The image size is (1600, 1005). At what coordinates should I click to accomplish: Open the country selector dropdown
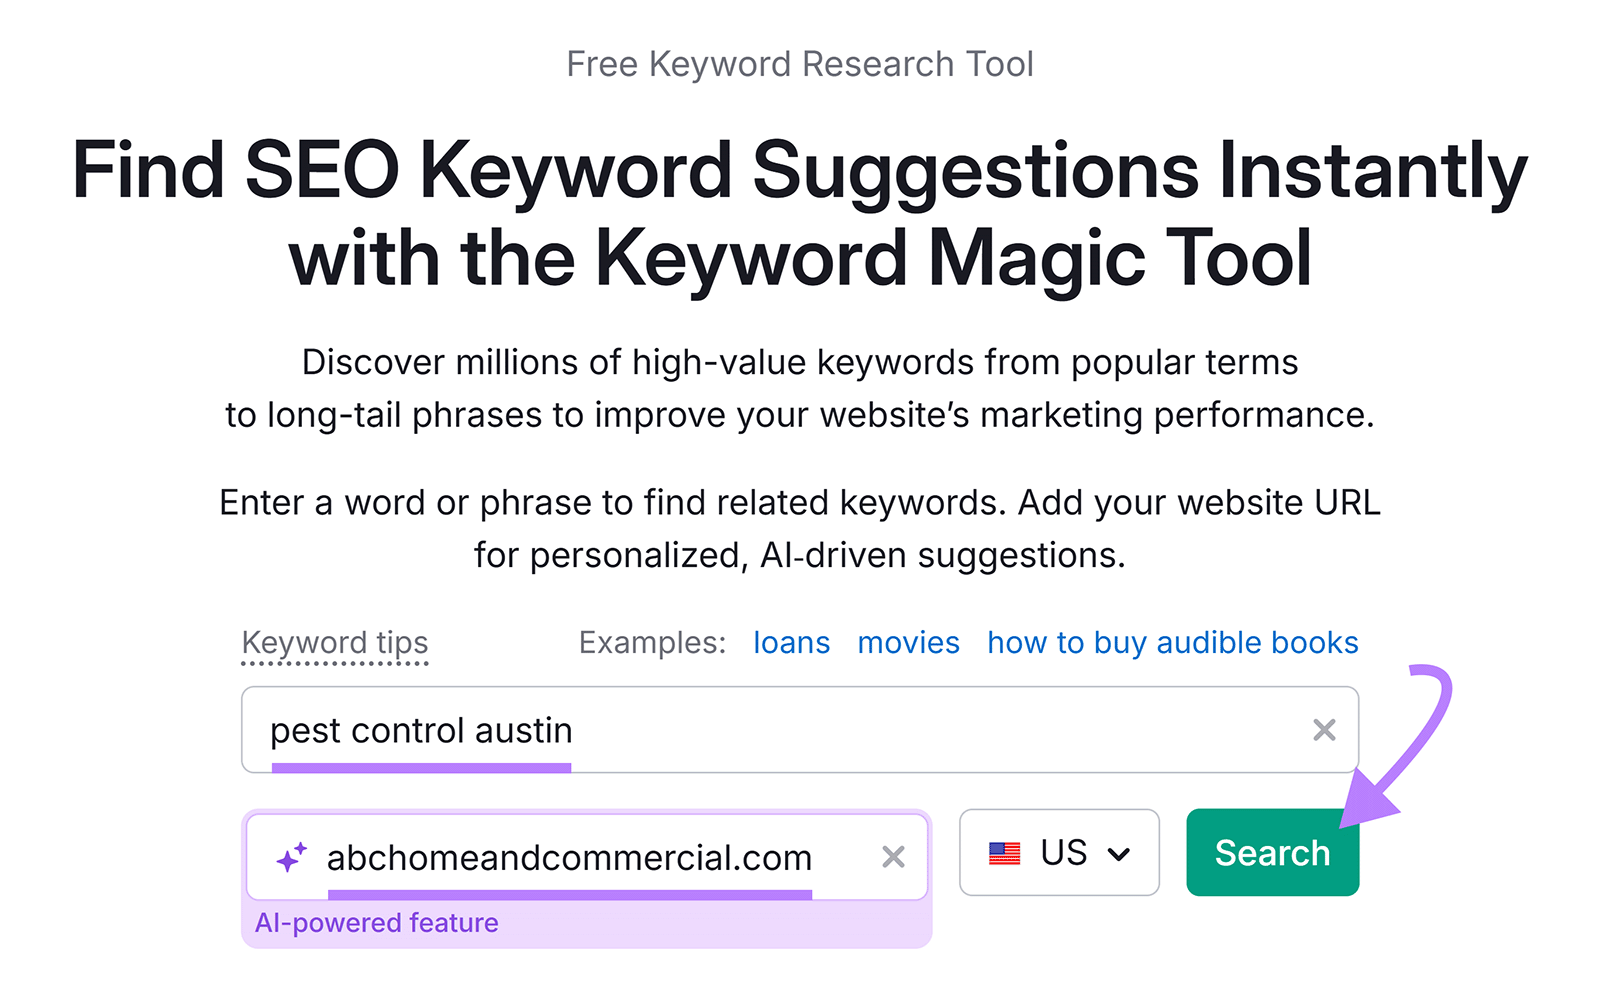1059,853
